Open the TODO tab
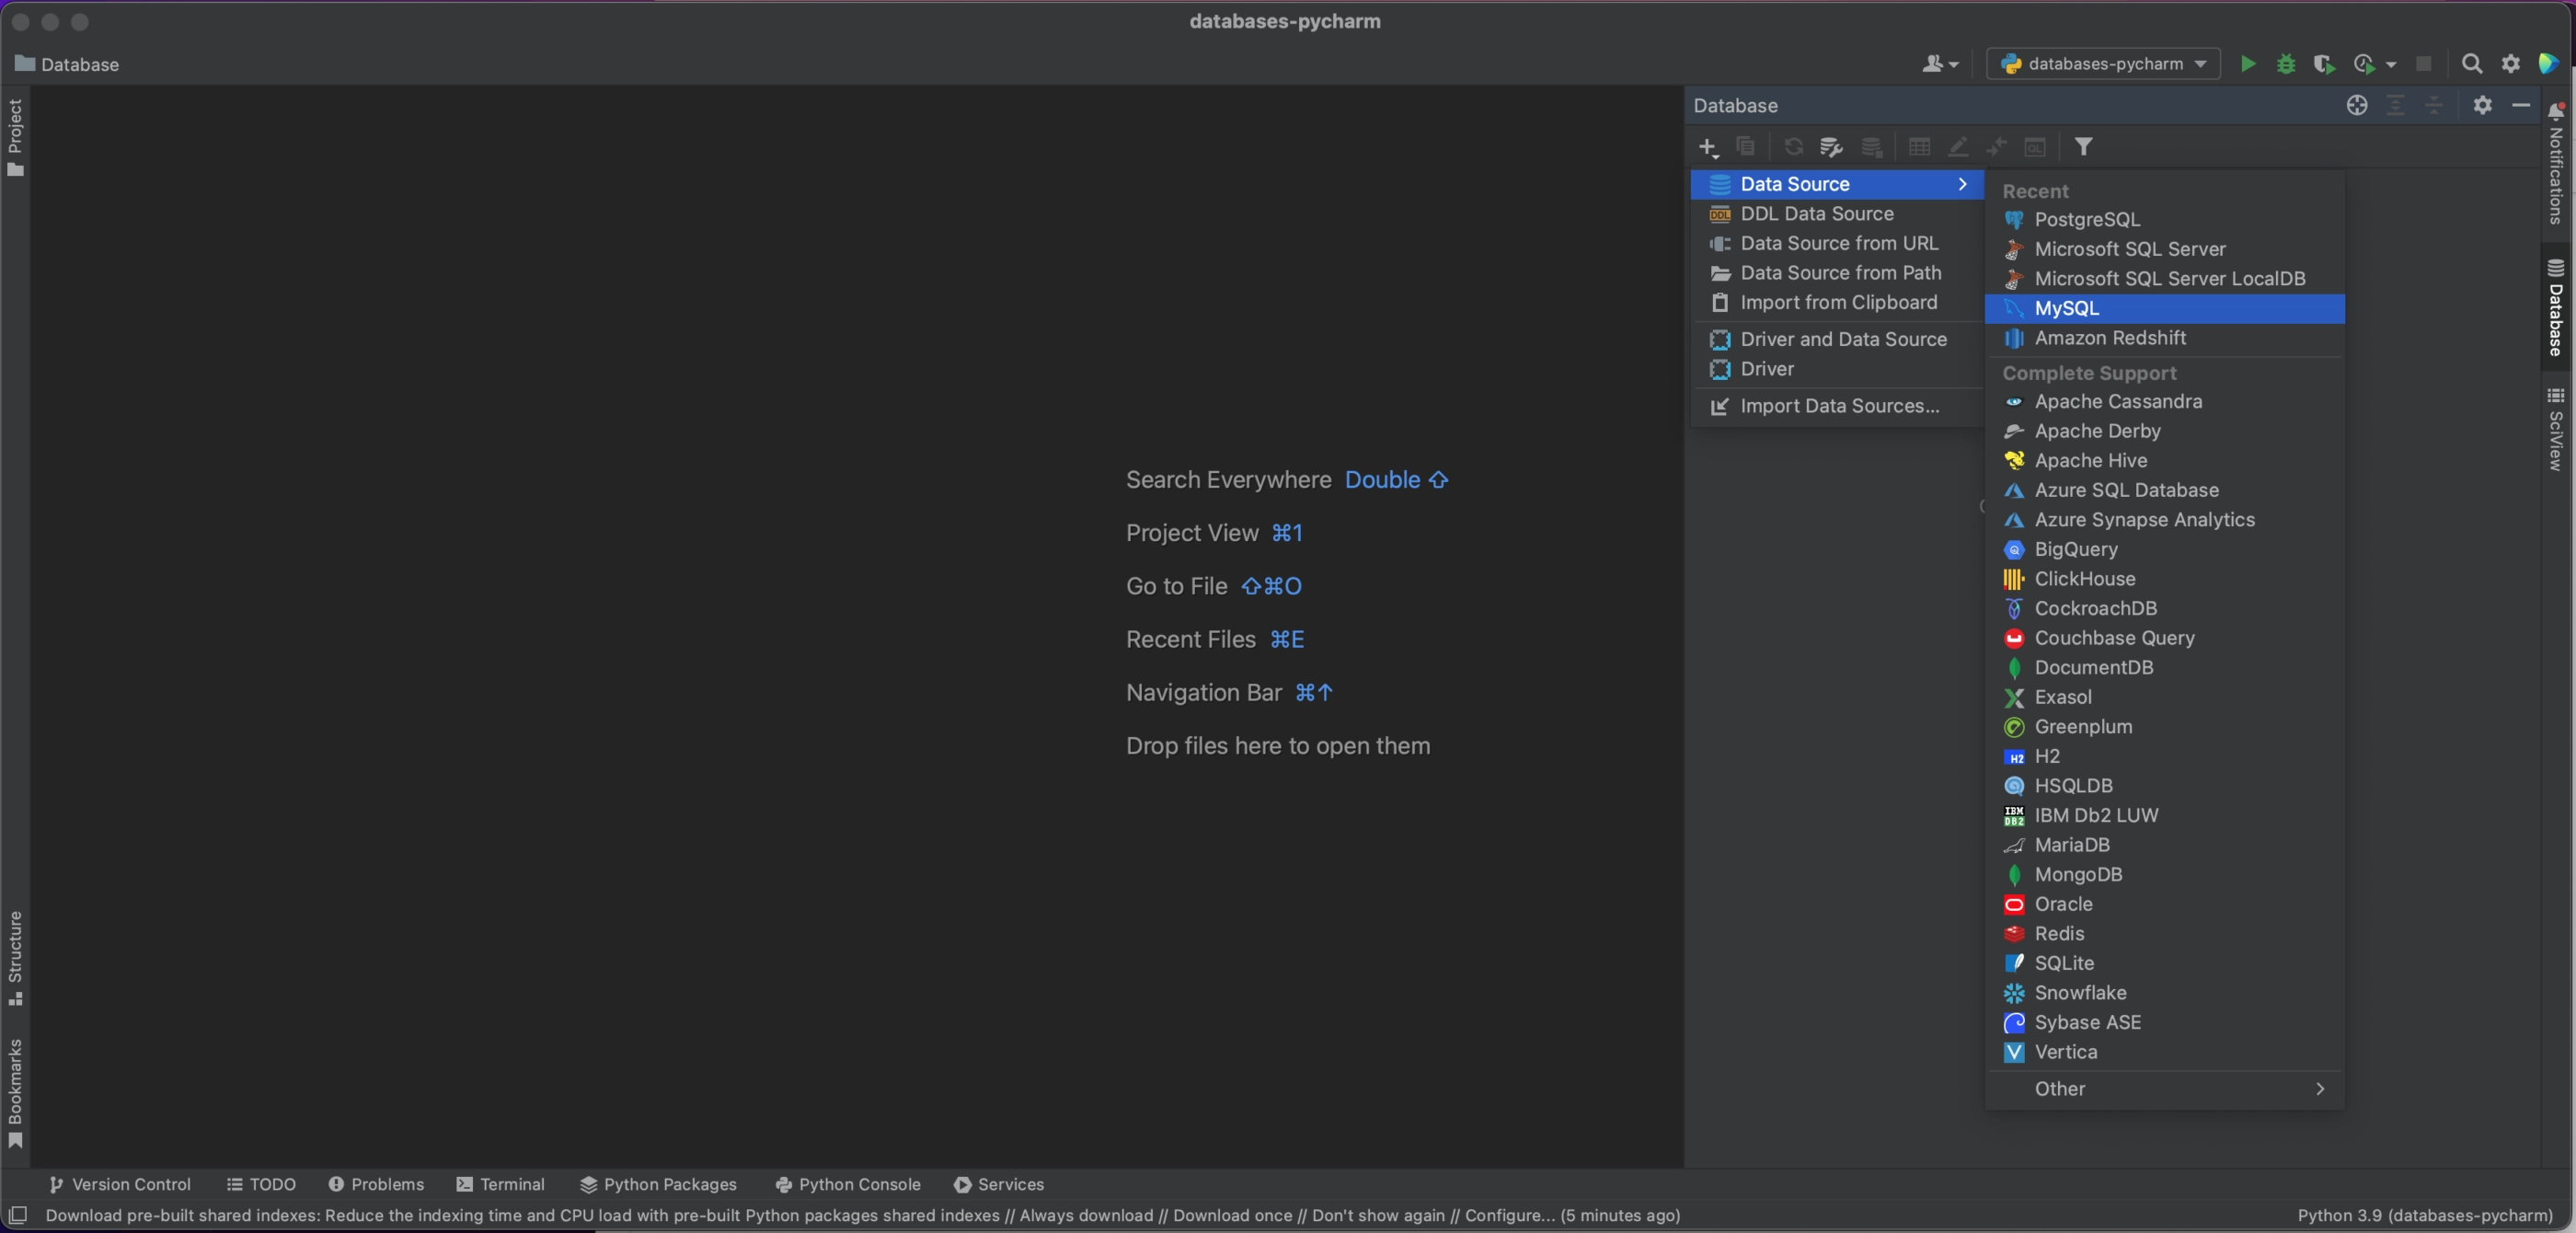Image resolution: width=2576 pixels, height=1233 pixels. [261, 1184]
